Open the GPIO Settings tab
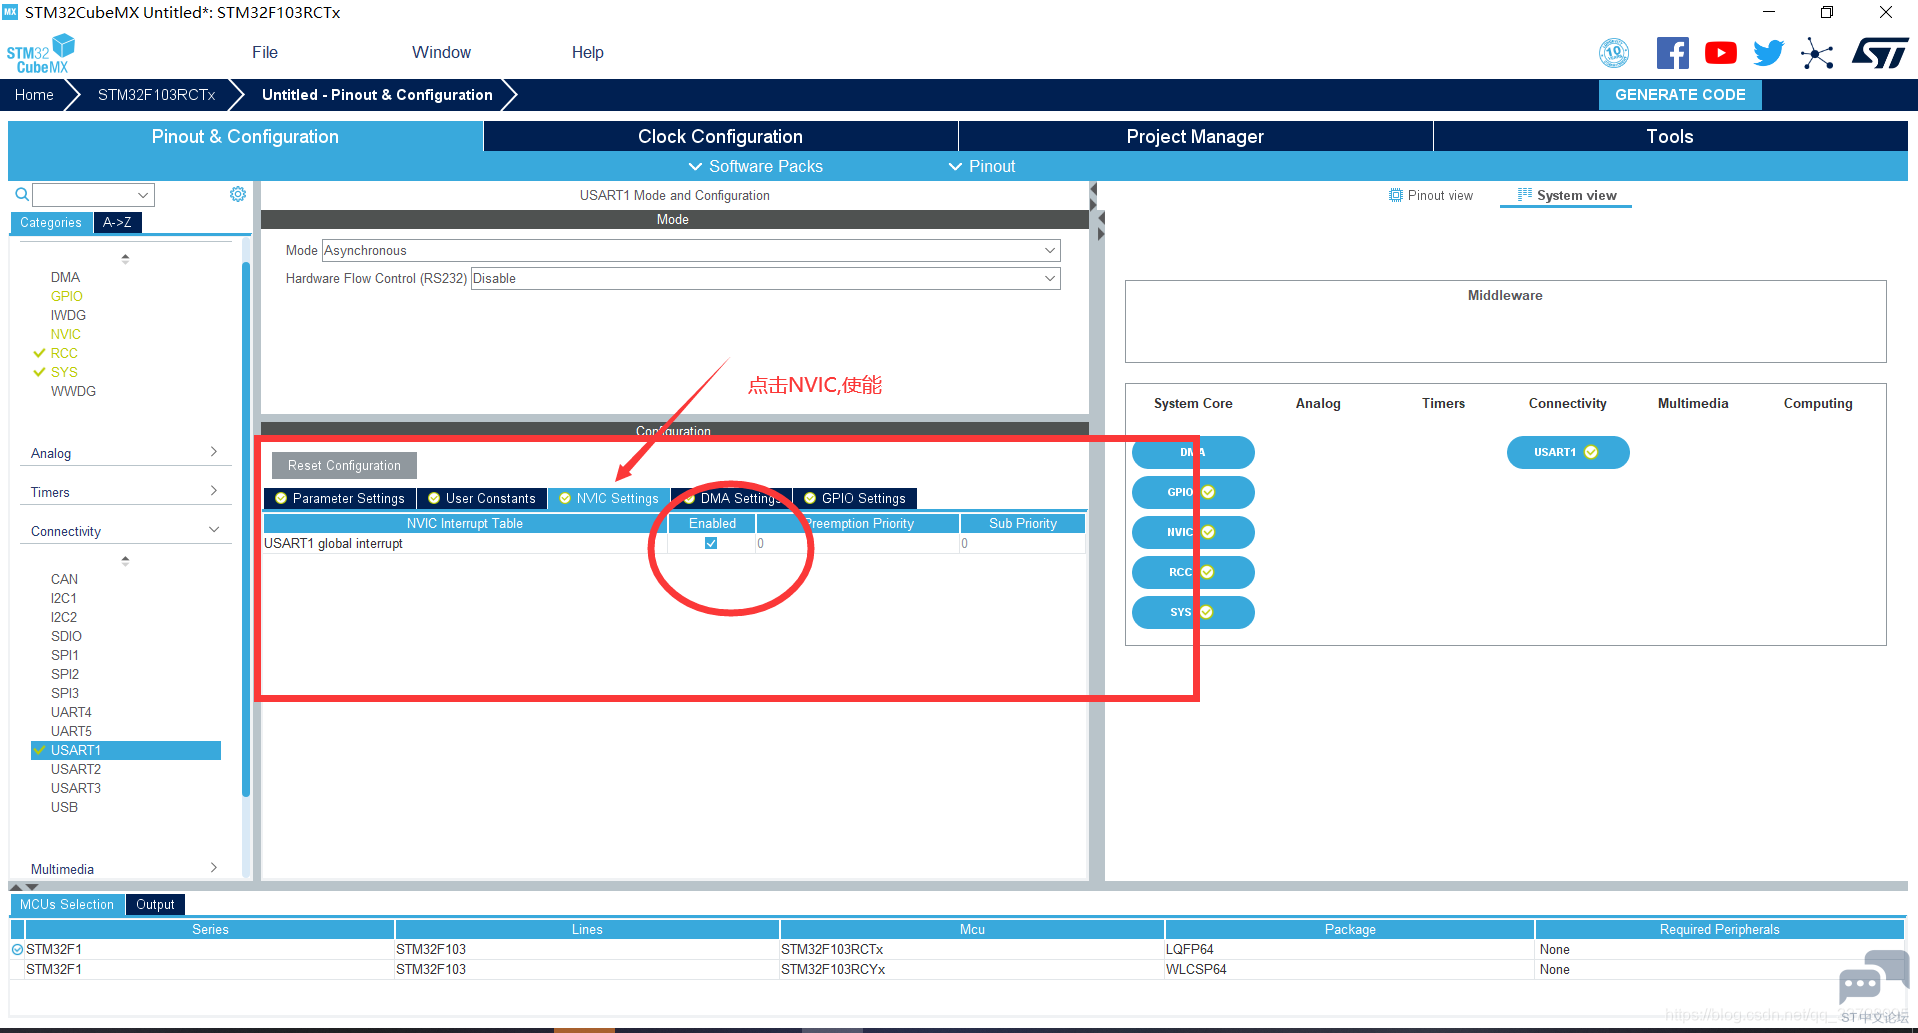This screenshot has height=1033, width=1918. [855, 498]
